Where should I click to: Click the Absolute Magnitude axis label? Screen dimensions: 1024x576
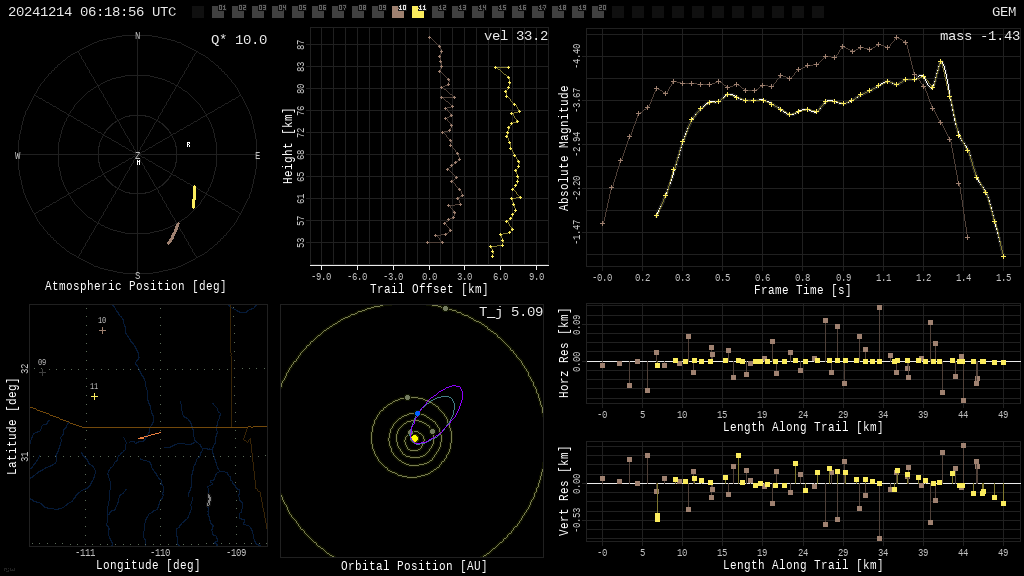click(x=563, y=148)
